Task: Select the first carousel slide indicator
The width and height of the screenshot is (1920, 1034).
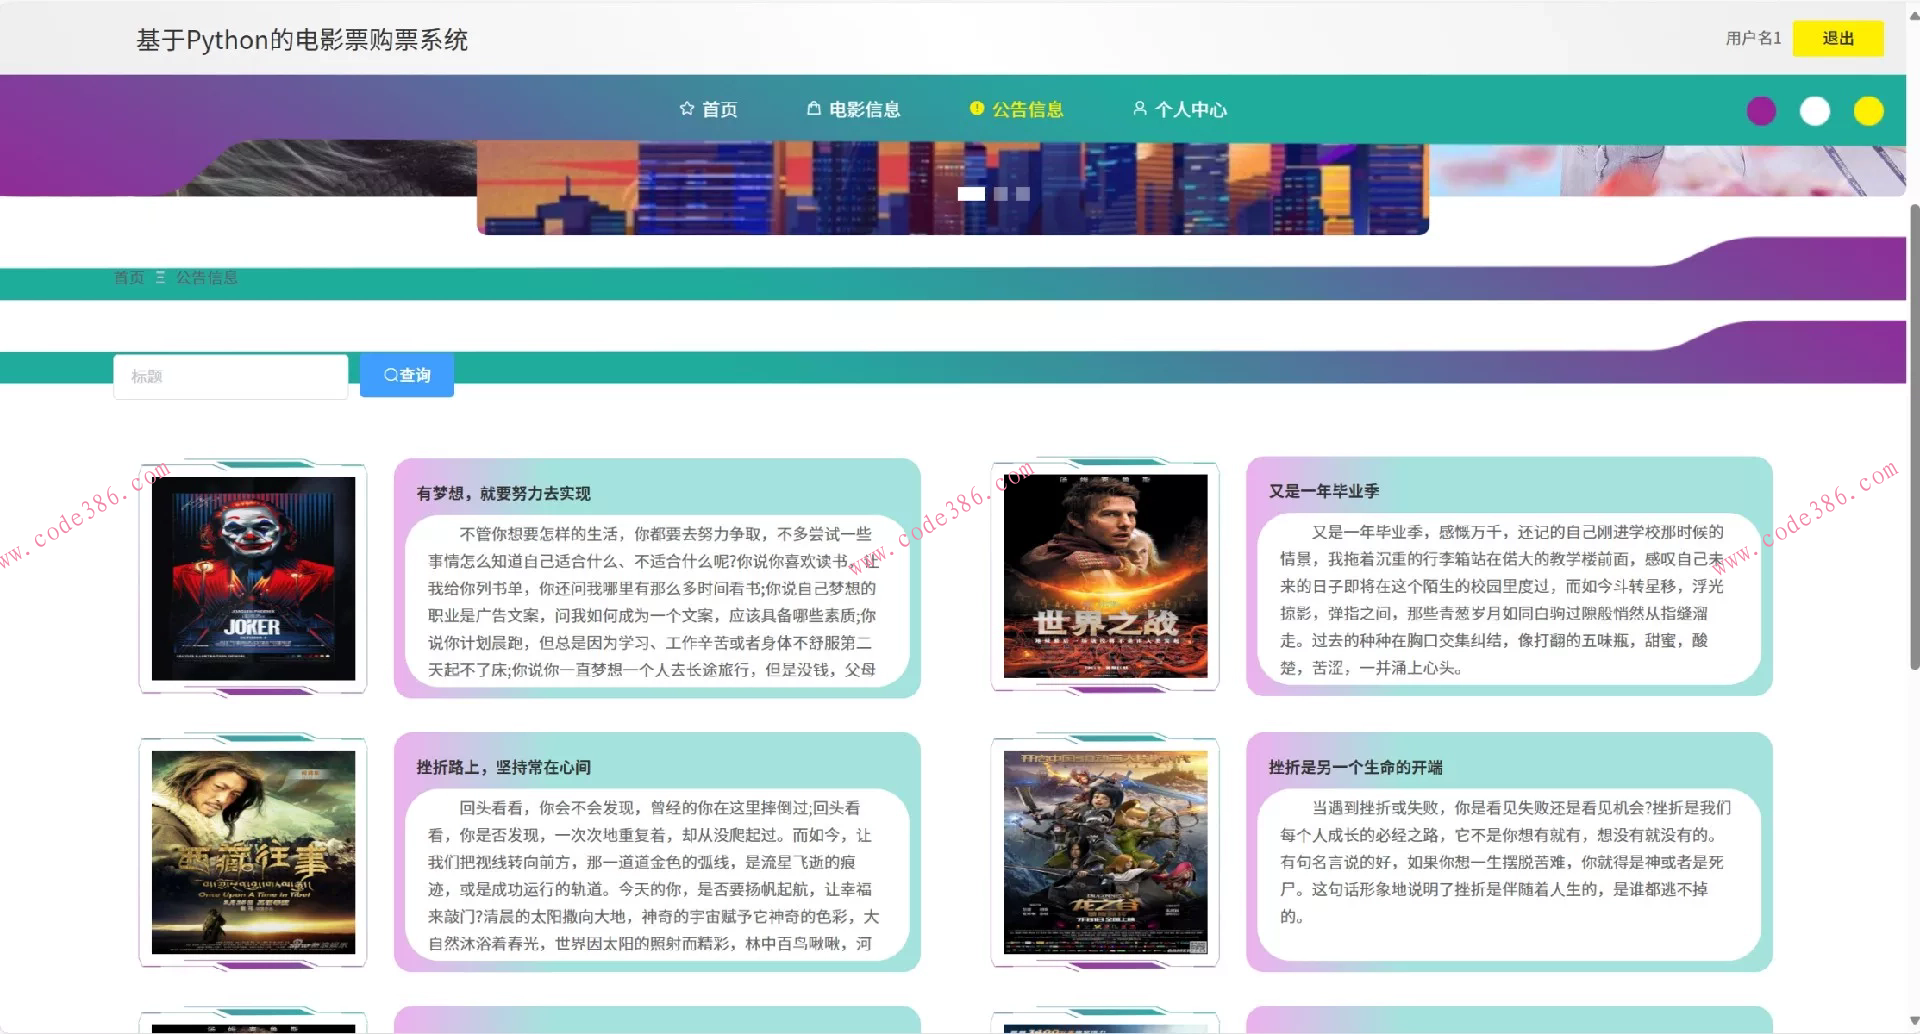Action: 970,194
